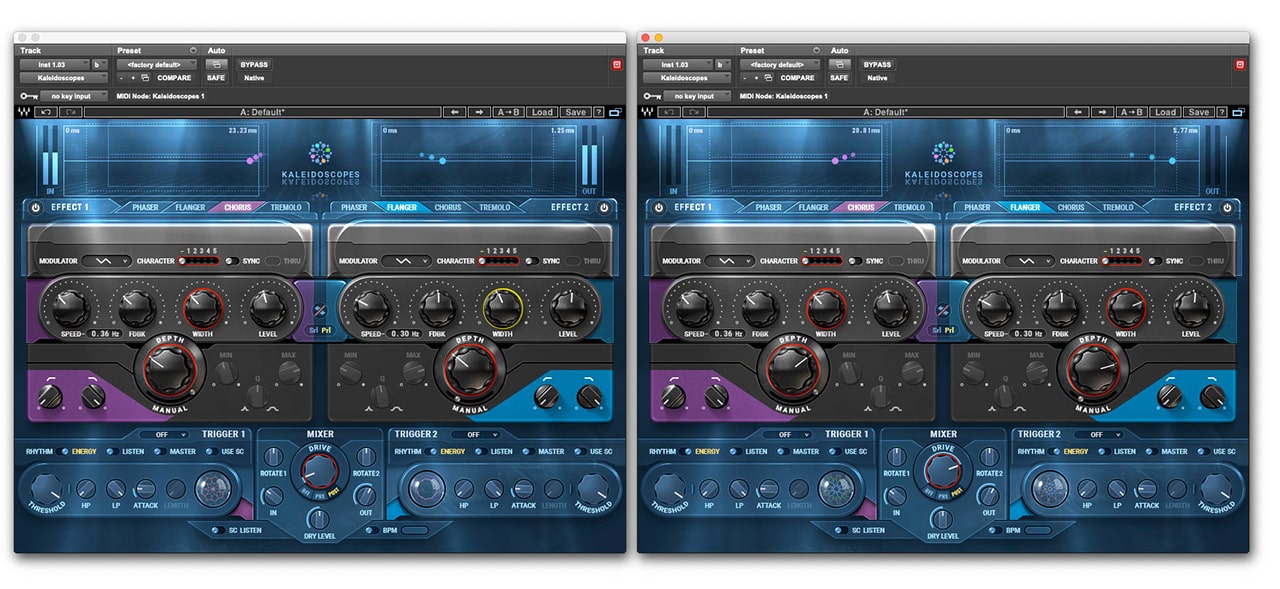Go to next preset arrow in right window
This screenshot has height=589, width=1280.
click(1103, 112)
